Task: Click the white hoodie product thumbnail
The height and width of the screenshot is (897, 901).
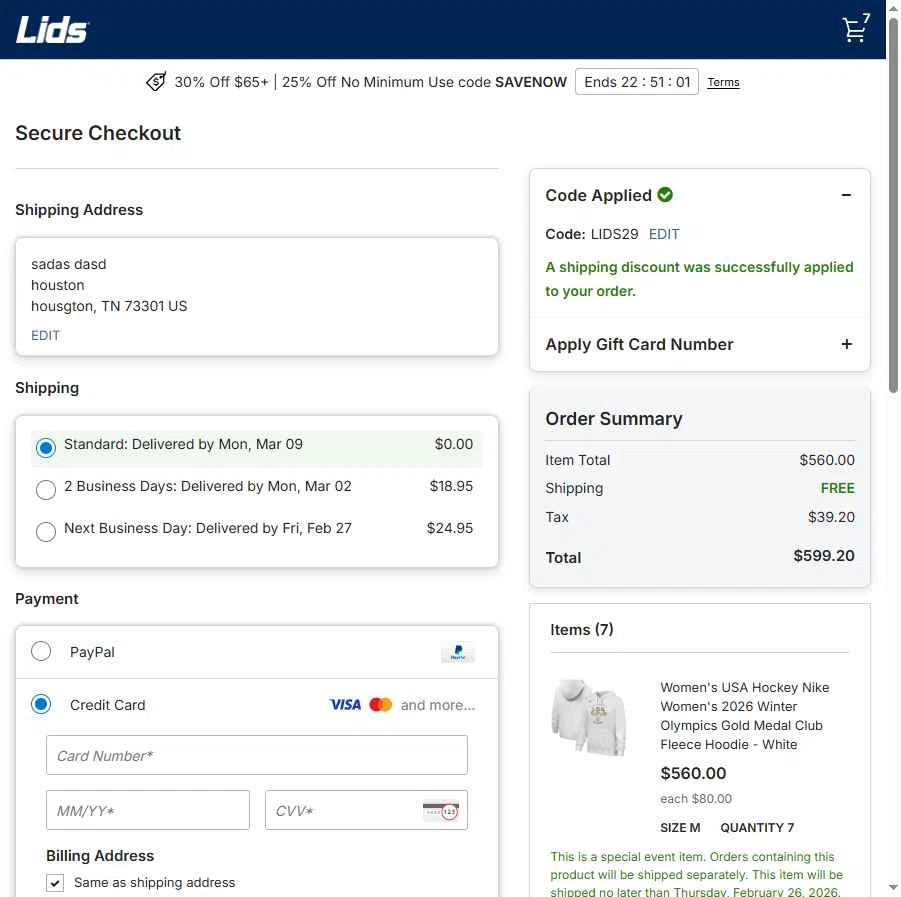Action: click(x=590, y=717)
